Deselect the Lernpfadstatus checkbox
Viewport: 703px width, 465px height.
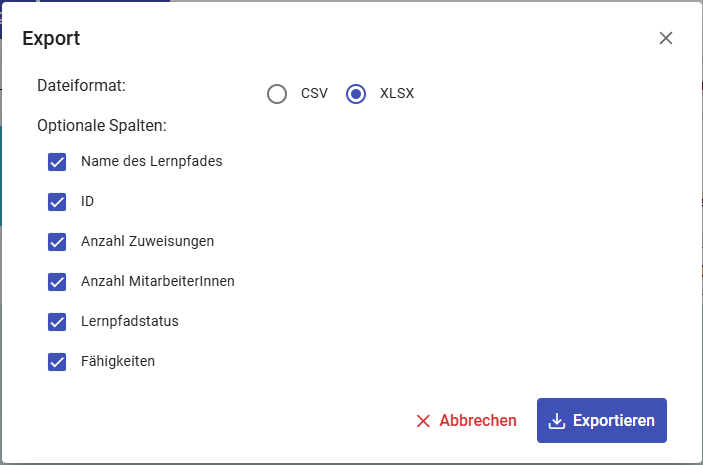point(57,322)
